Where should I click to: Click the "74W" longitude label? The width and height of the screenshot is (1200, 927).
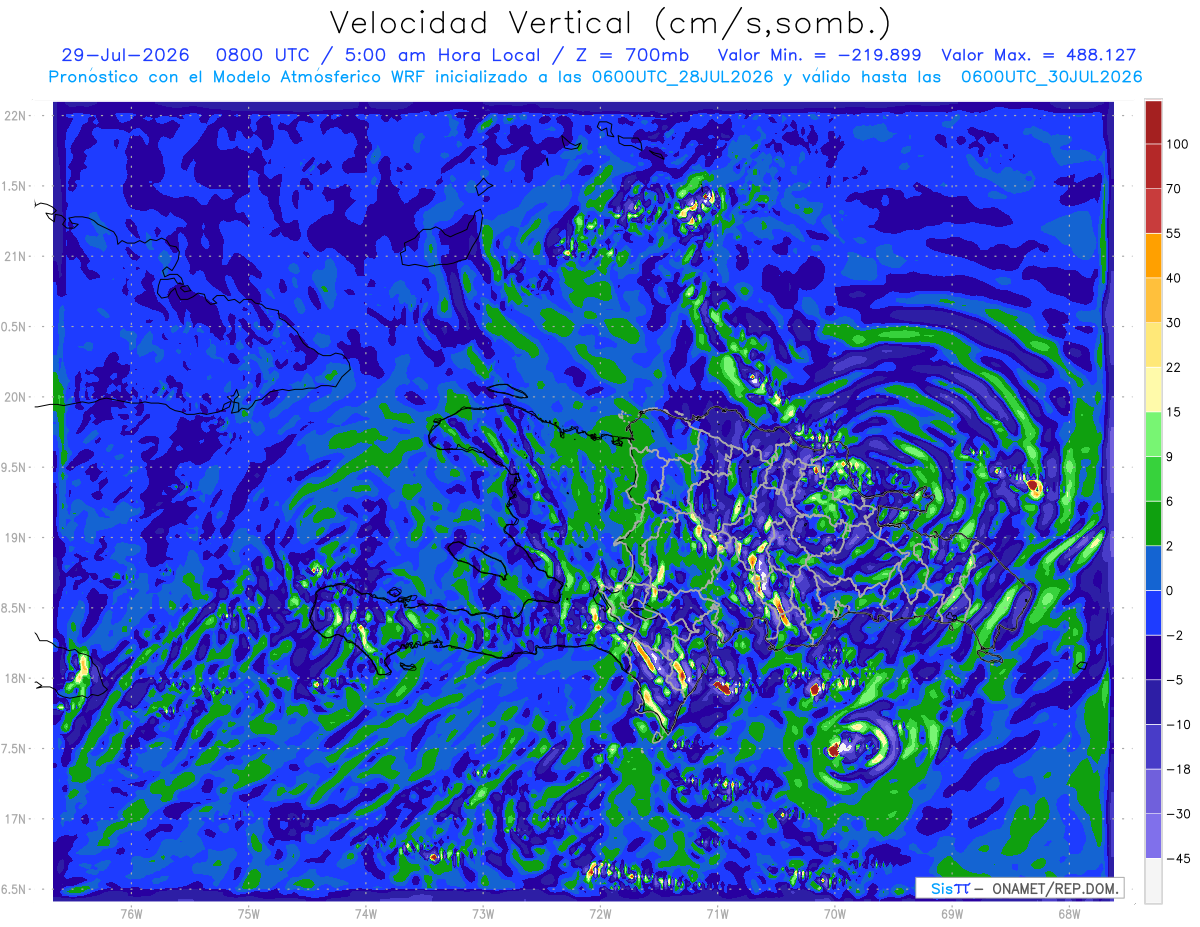(x=366, y=913)
